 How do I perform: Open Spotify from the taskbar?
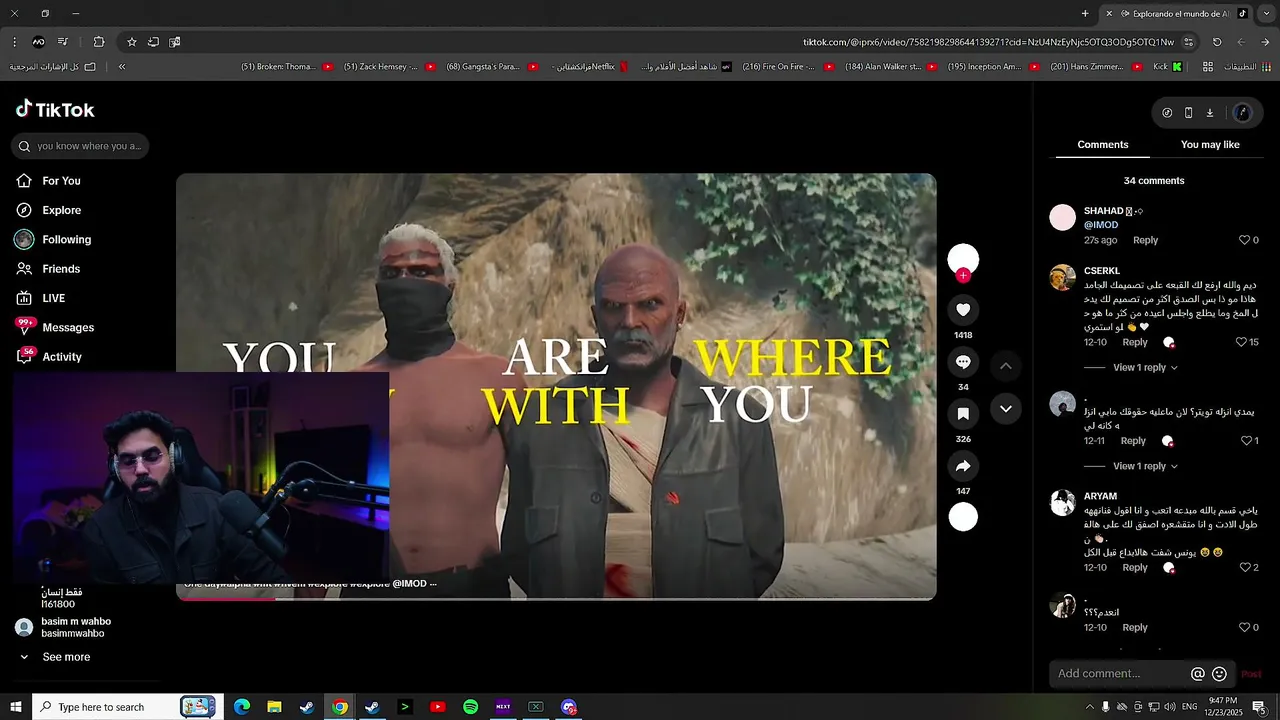tap(470, 707)
